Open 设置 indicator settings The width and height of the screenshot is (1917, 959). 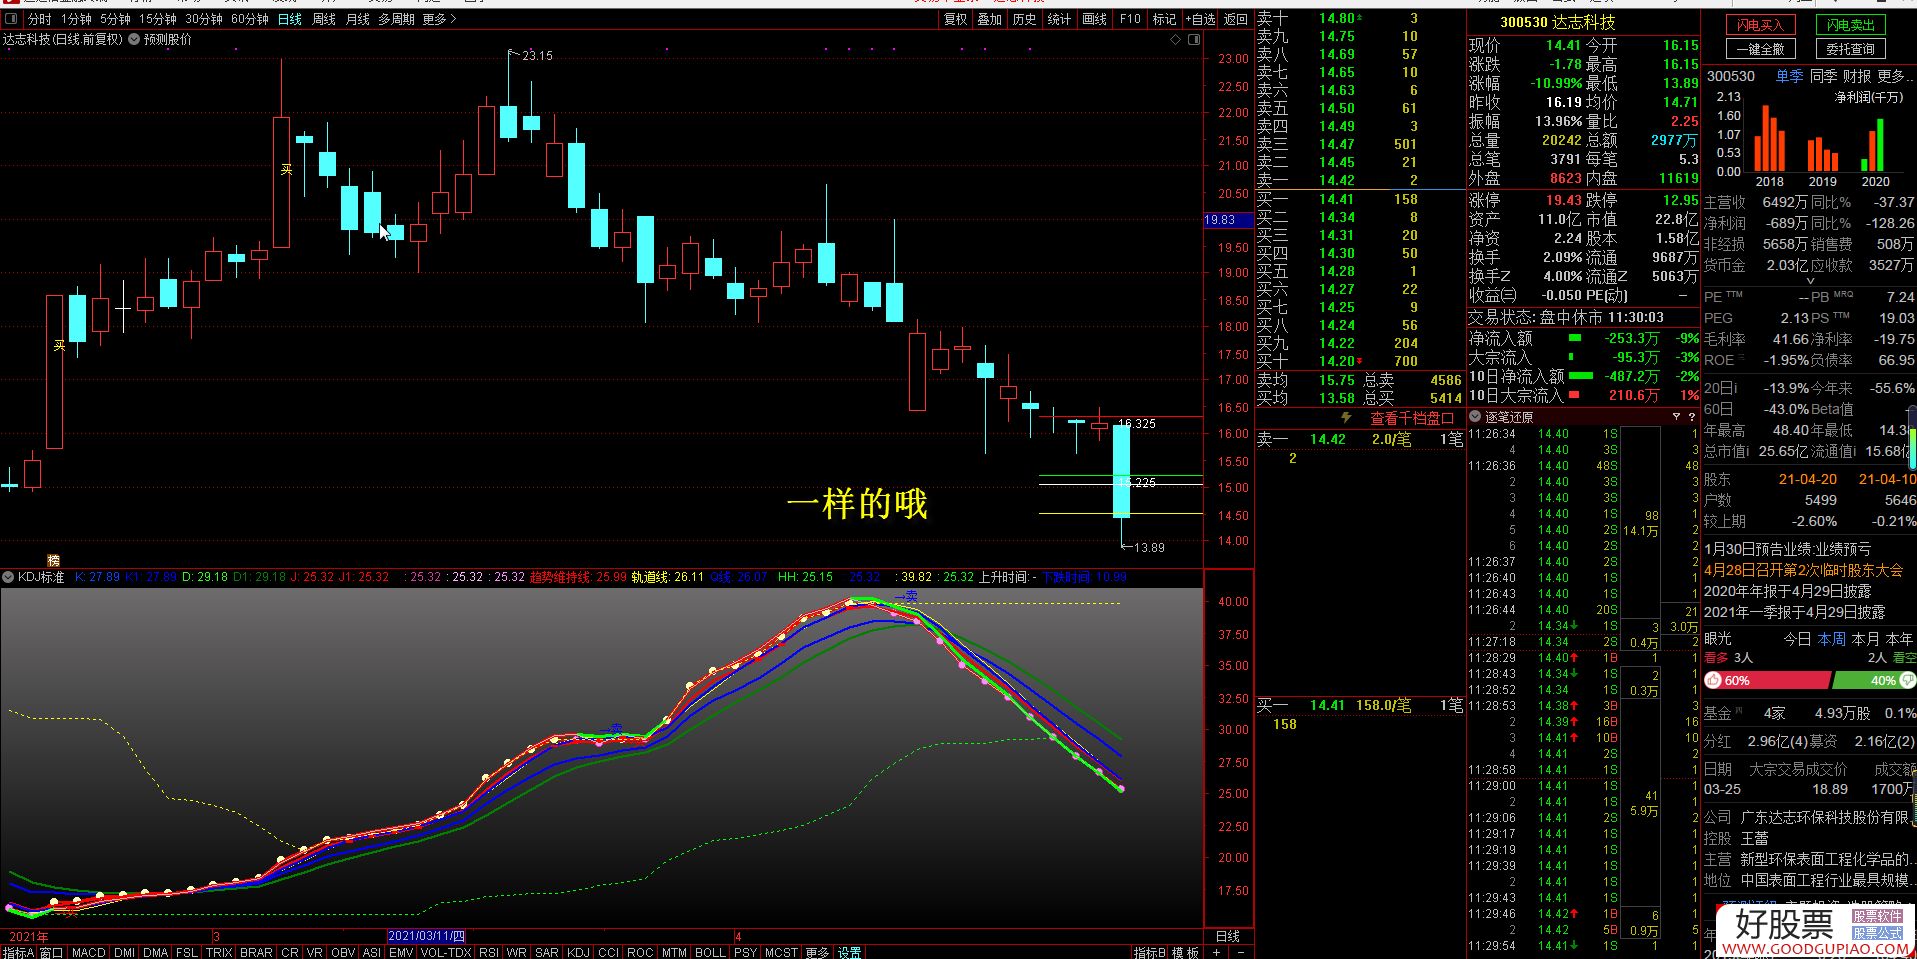coord(850,952)
